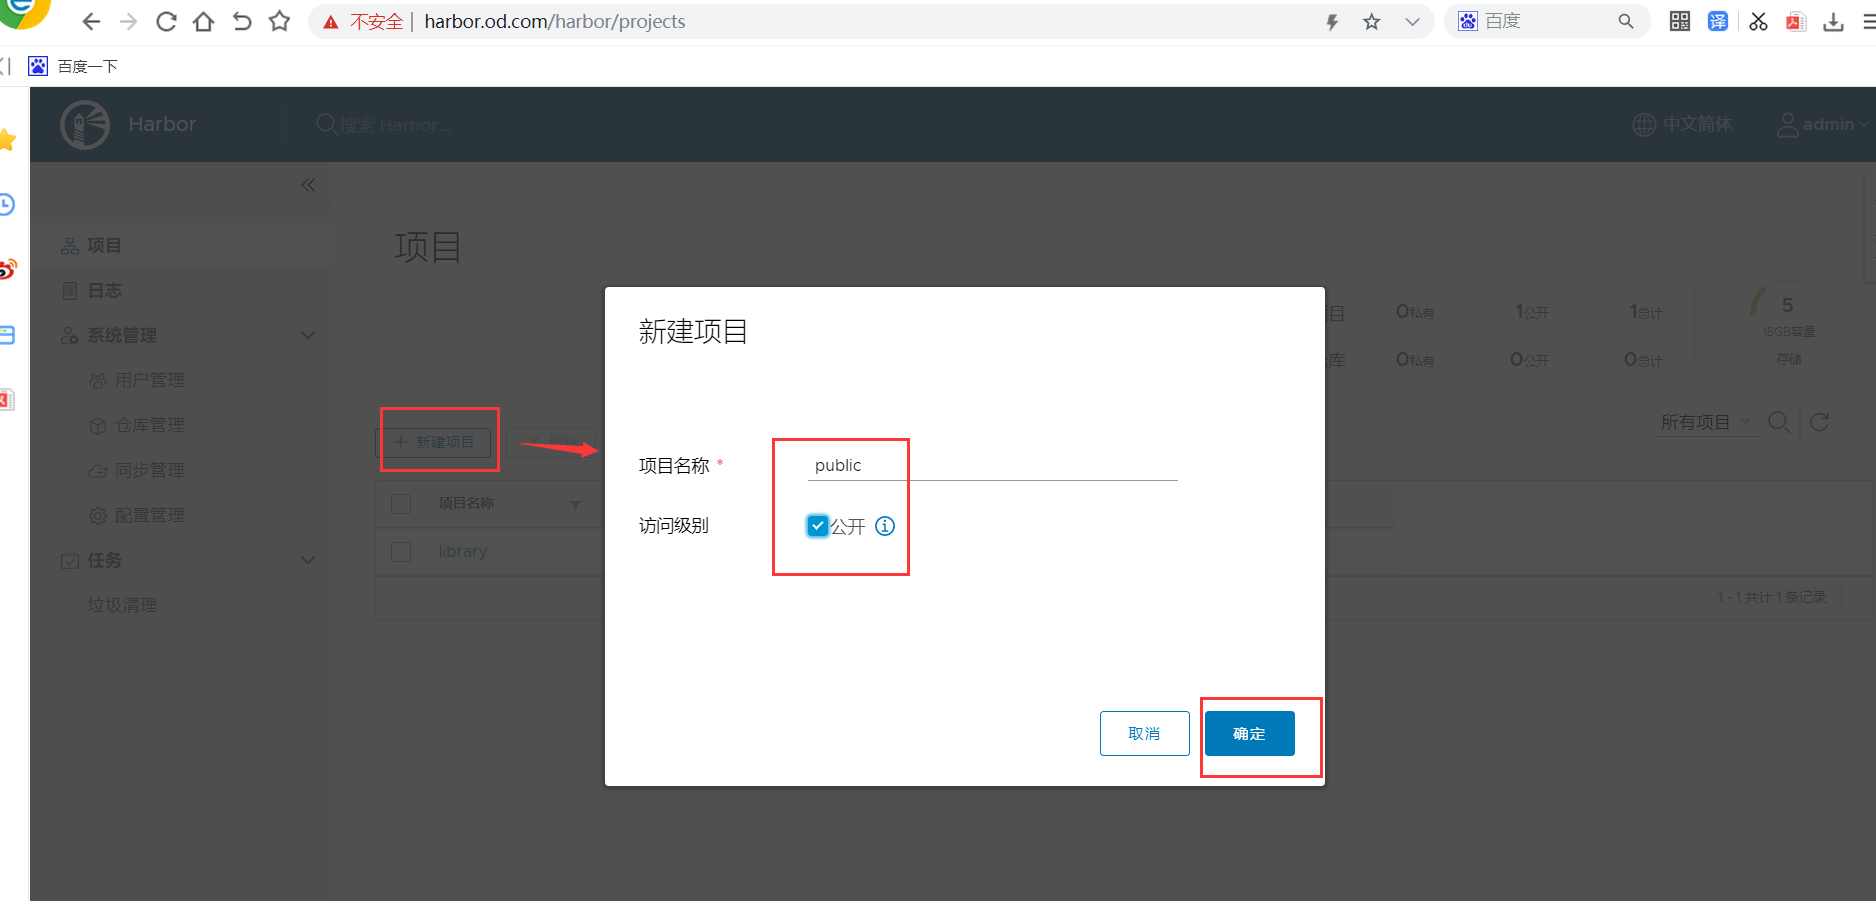The width and height of the screenshot is (1876, 901).
Task: Toggle the select-all projects checkbox
Action: tap(401, 503)
